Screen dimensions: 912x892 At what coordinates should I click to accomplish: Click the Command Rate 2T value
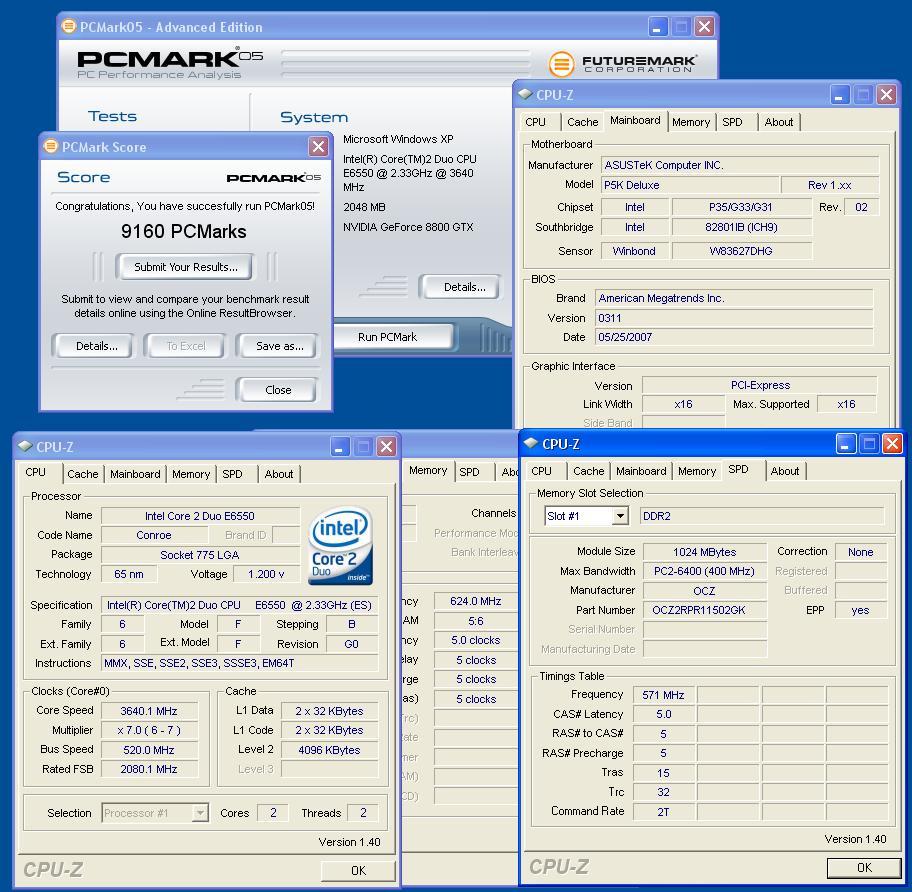664,812
